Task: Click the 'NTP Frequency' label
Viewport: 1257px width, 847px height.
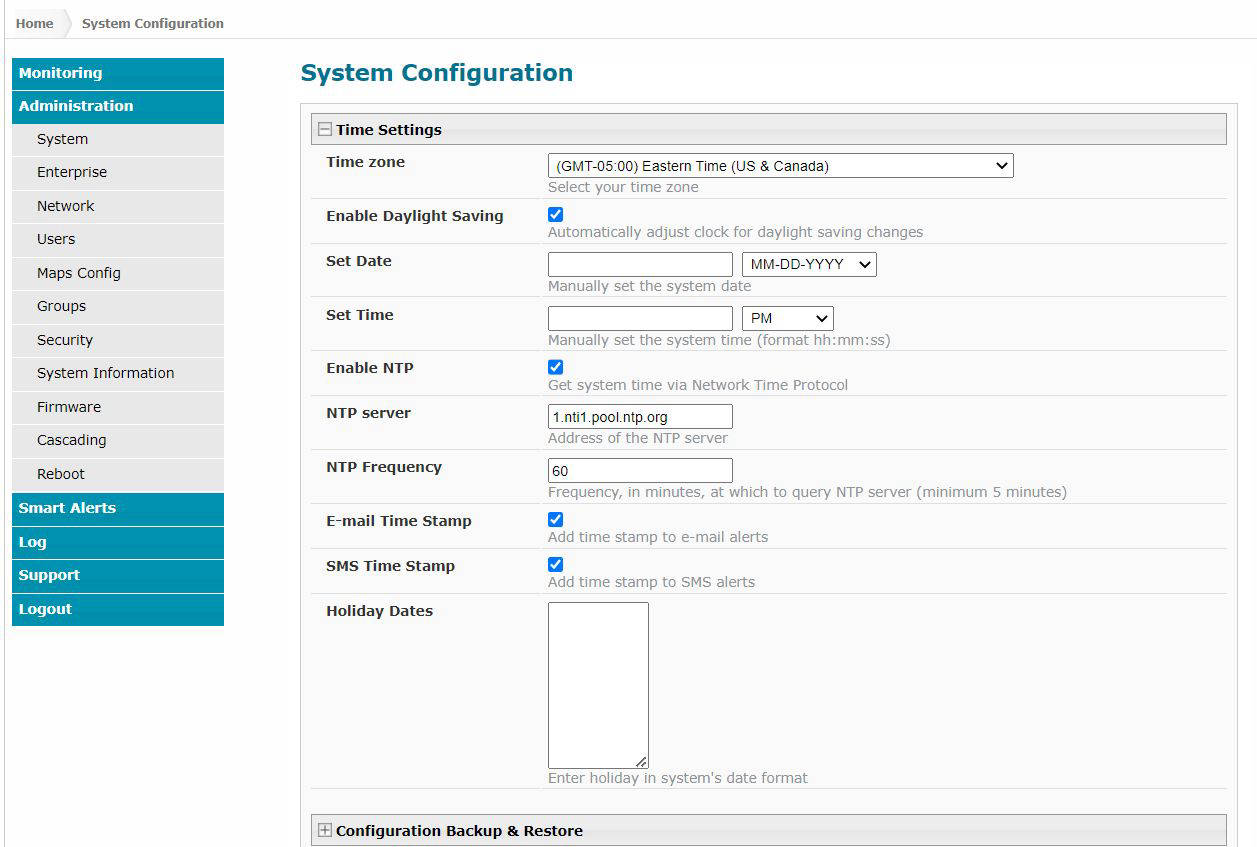Action: (x=384, y=467)
